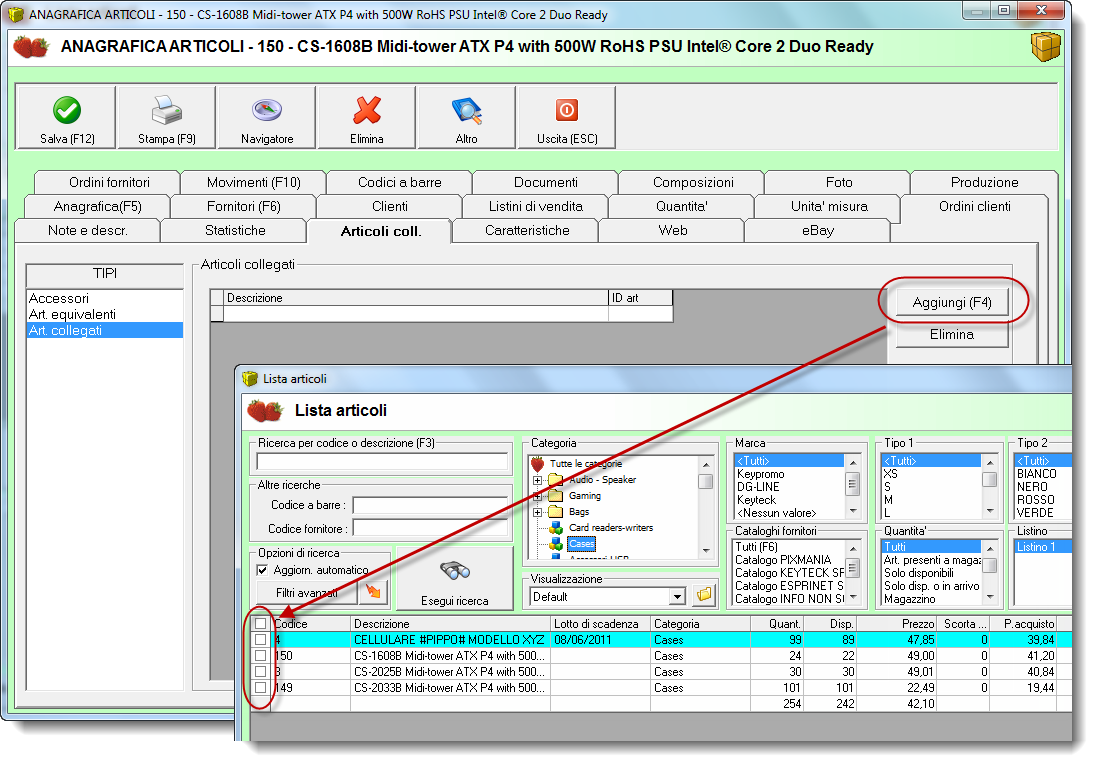
Task: Click the Filtri avanzati button
Action: tap(307, 593)
